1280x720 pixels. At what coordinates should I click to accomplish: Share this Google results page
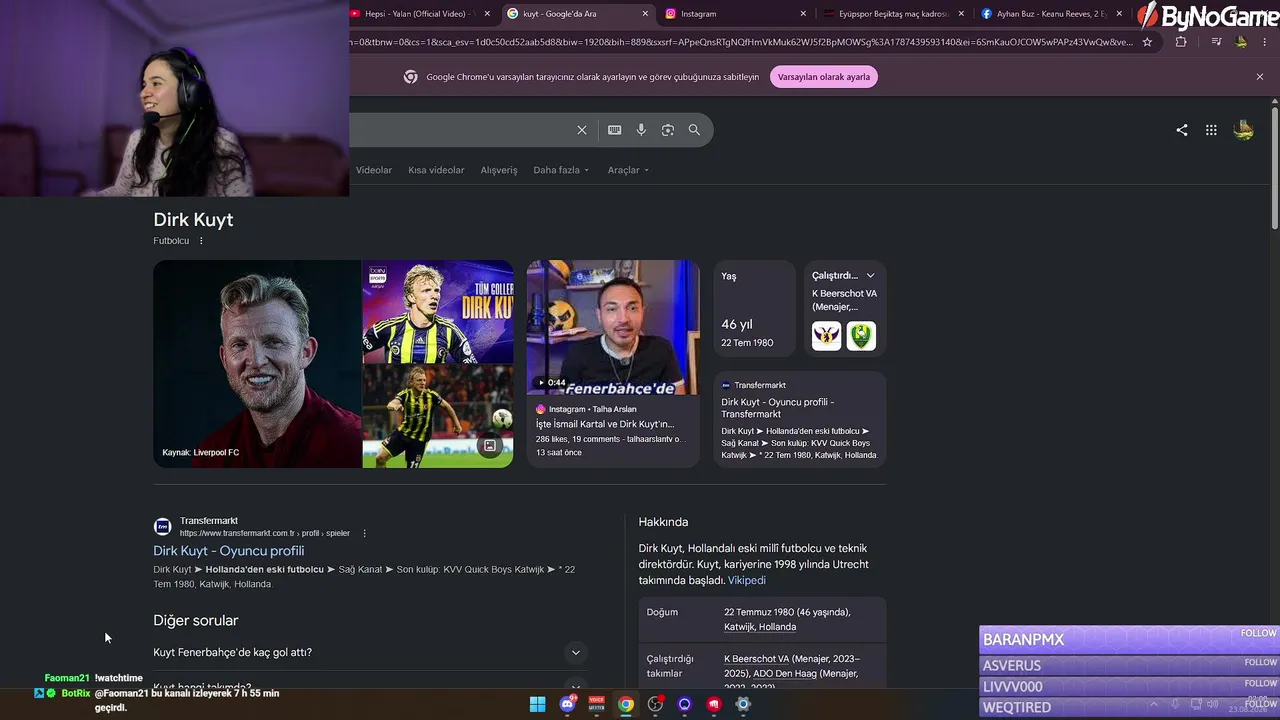pos(1182,130)
